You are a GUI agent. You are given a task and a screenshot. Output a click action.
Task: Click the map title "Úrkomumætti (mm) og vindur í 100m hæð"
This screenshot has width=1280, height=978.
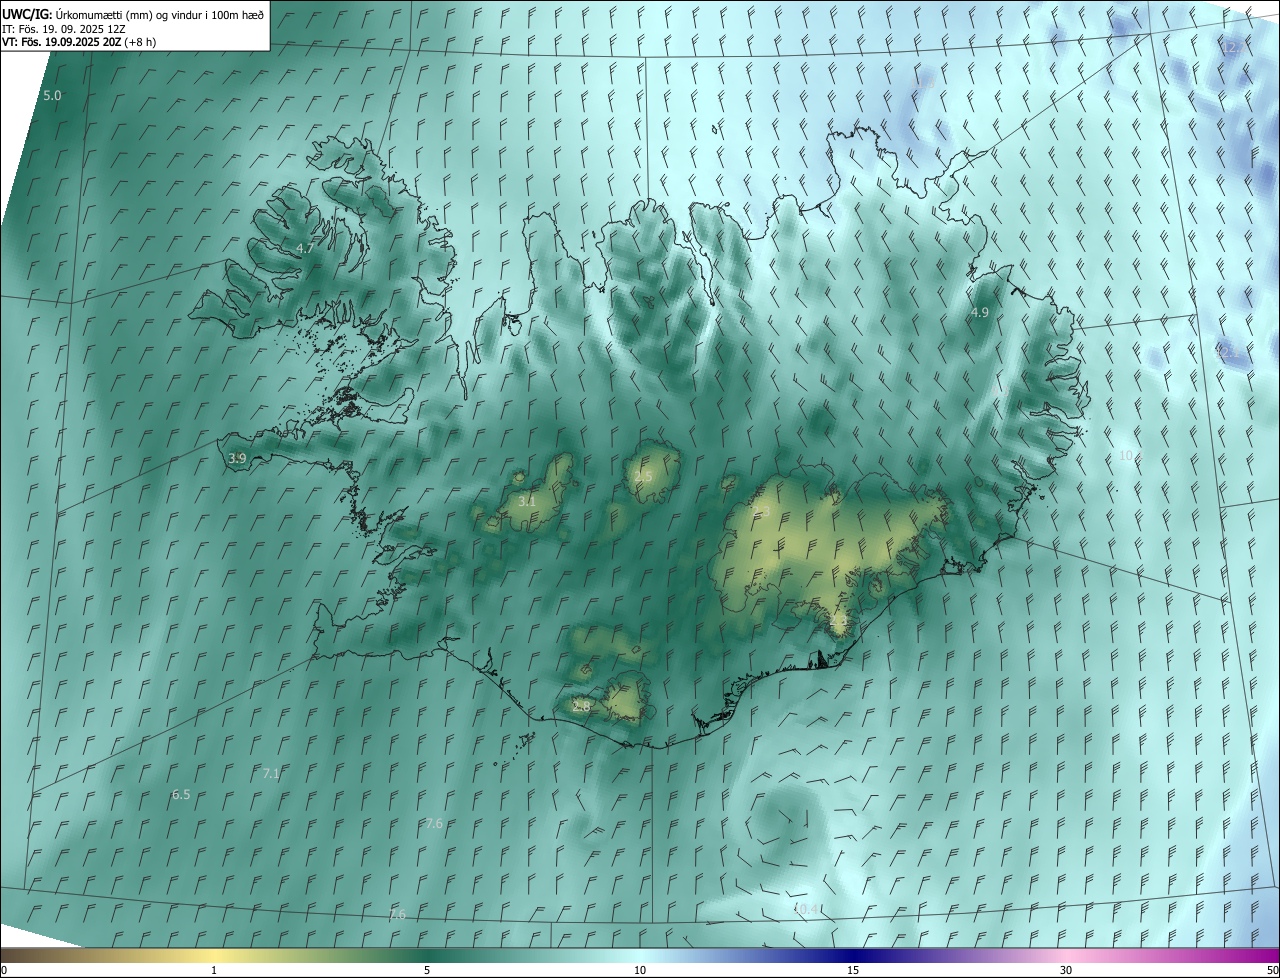(x=160, y=14)
